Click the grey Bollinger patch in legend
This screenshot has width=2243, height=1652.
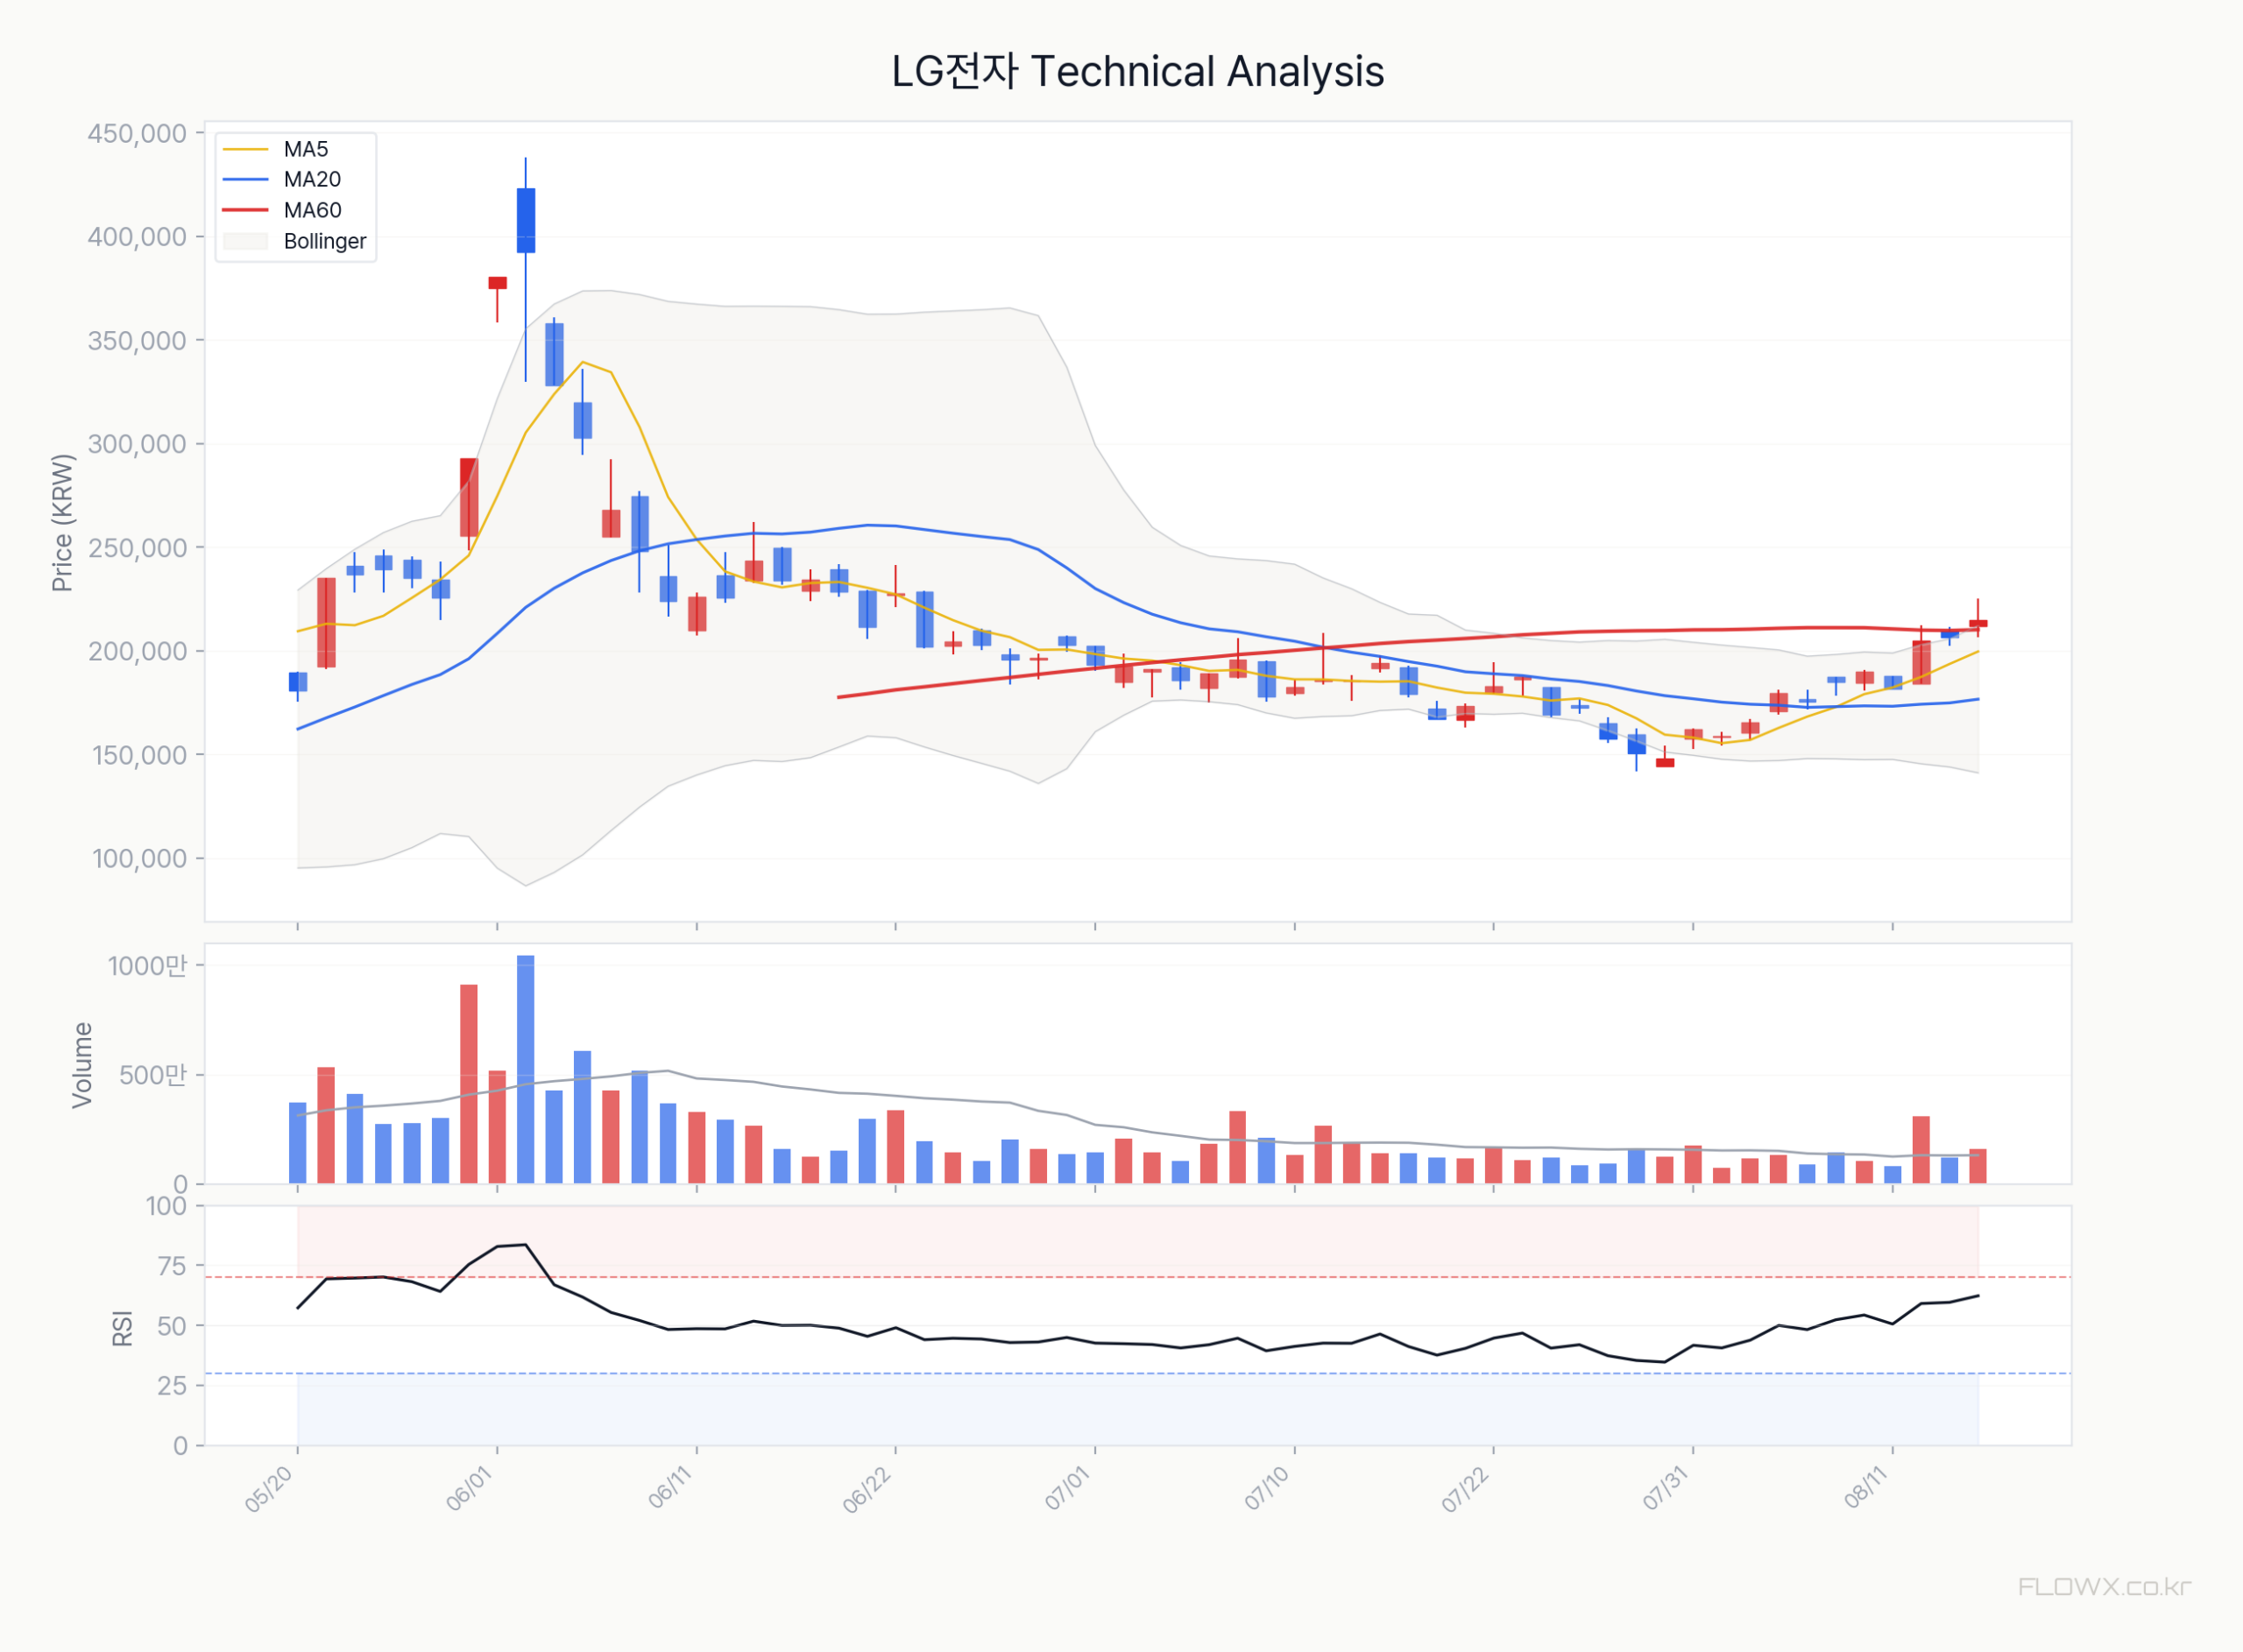(246, 241)
